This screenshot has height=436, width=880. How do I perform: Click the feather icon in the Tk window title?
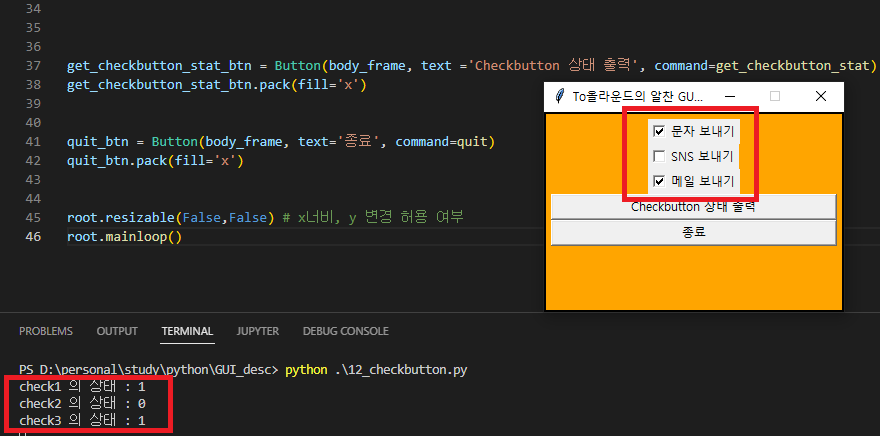tap(559, 96)
